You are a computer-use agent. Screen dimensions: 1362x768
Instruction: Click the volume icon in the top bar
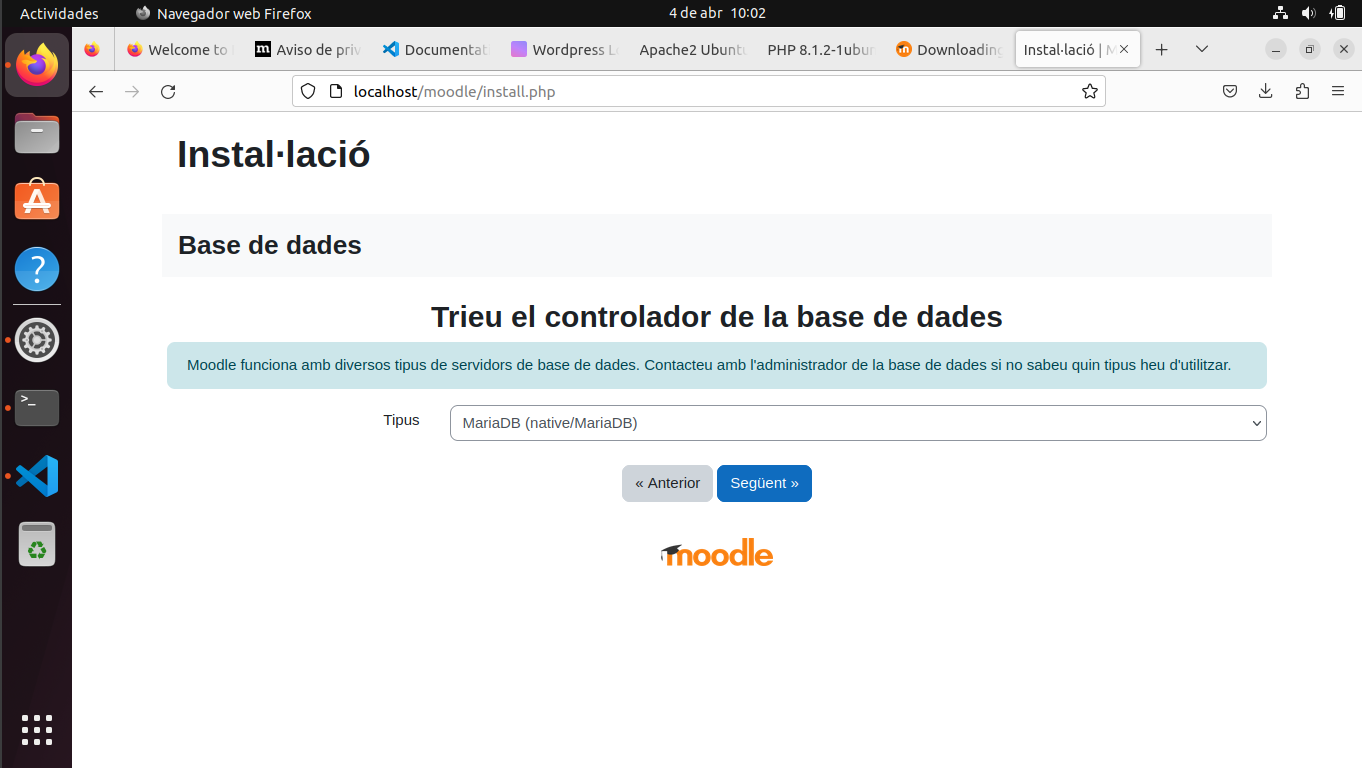[1308, 13]
